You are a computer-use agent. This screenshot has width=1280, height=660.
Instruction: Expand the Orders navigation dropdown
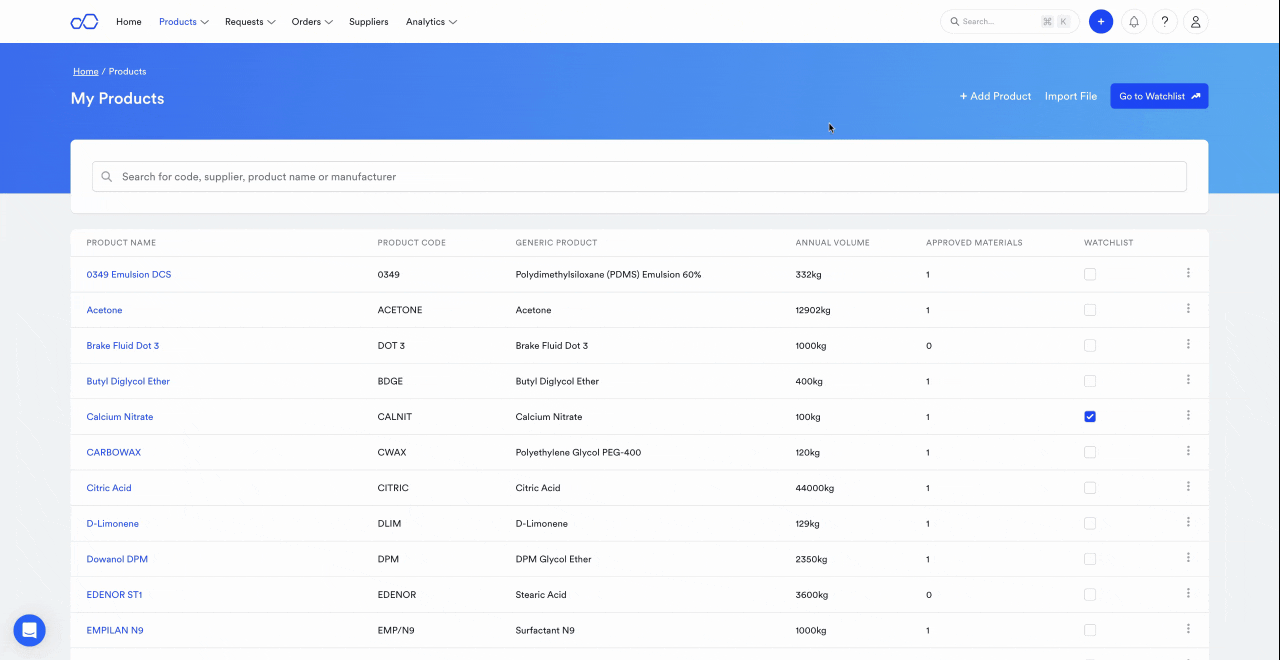point(311,21)
